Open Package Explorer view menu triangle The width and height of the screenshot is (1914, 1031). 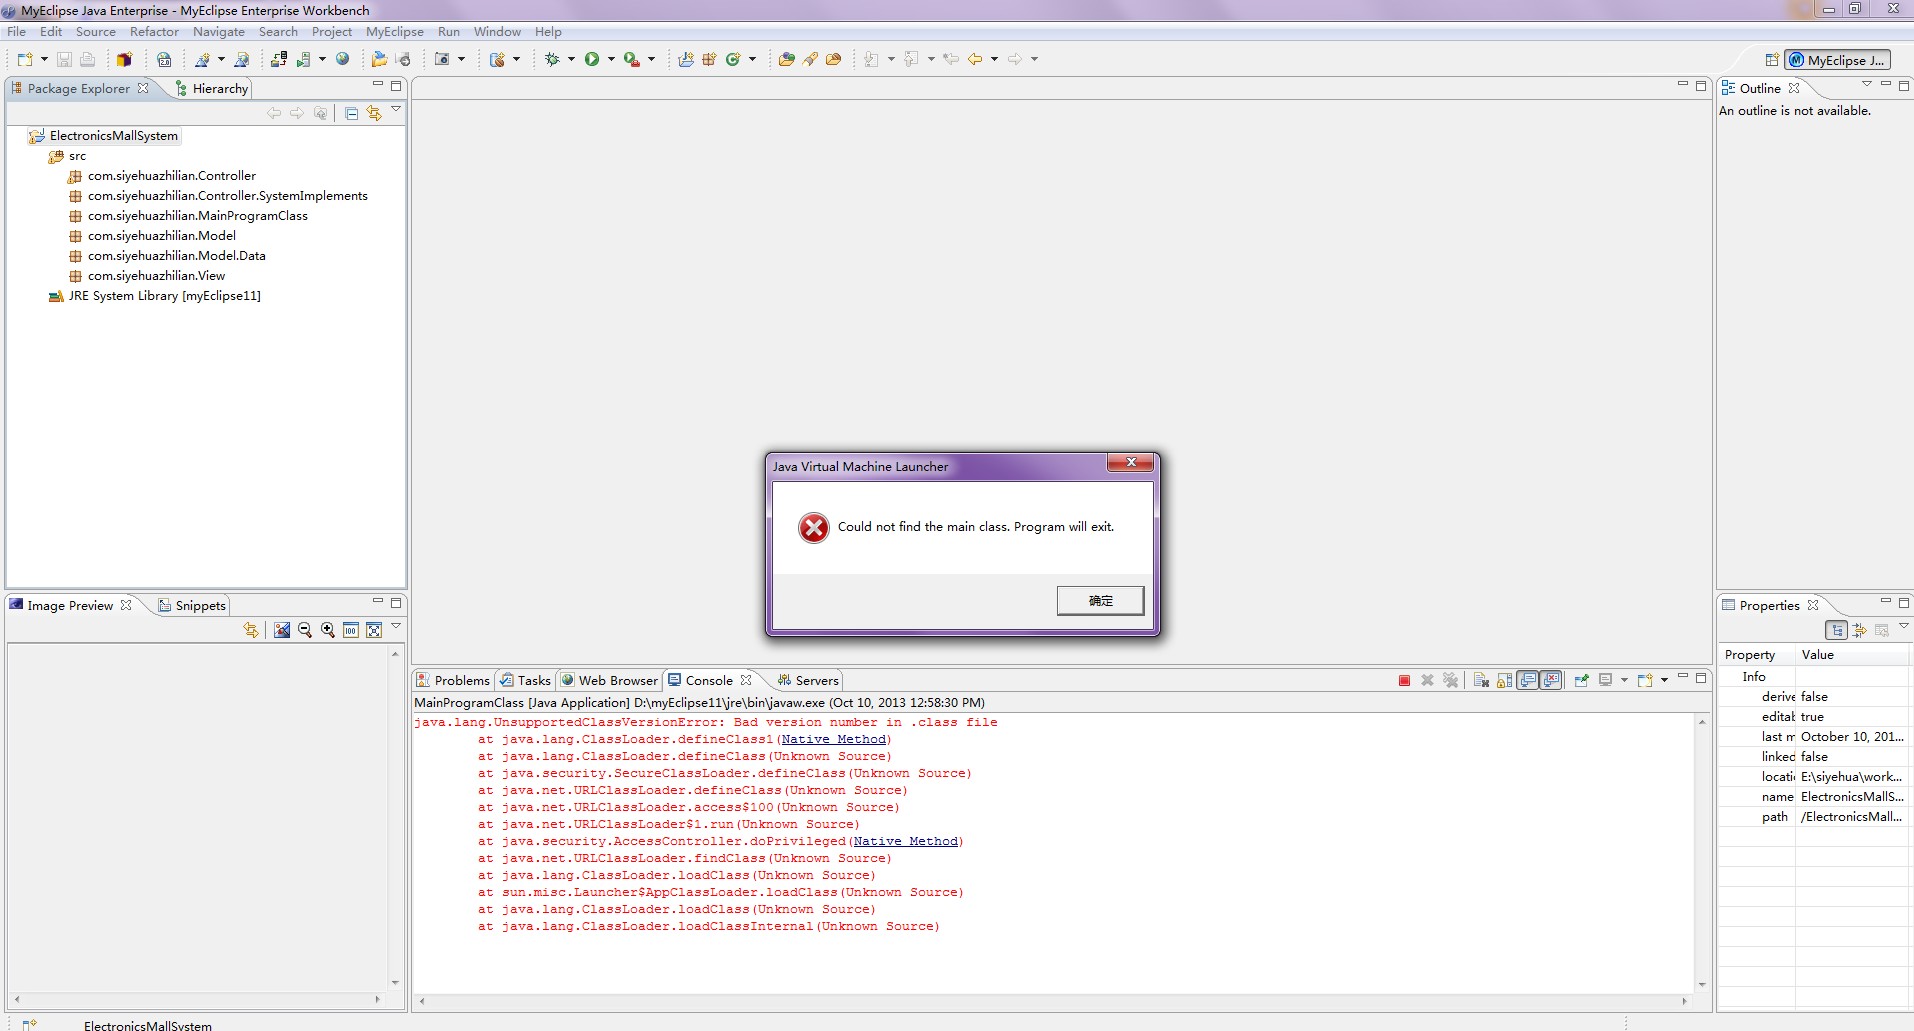[x=396, y=109]
